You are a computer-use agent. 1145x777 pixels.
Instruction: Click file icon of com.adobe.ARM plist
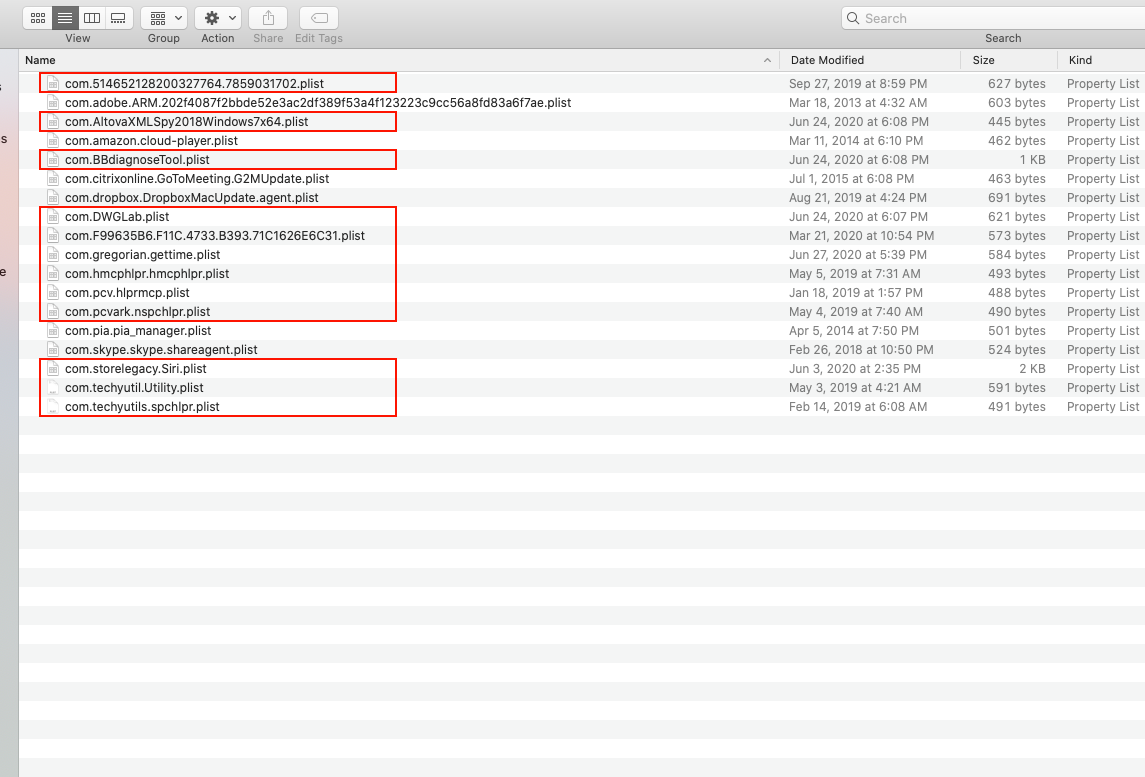point(53,102)
